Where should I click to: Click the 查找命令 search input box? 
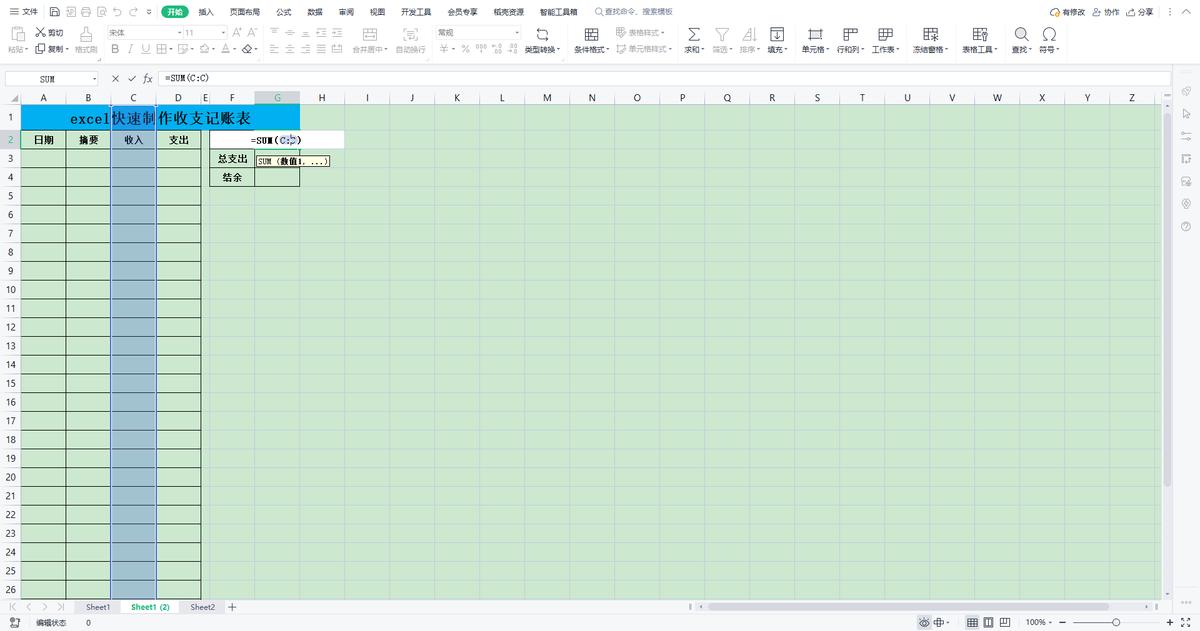pyautogui.click(x=638, y=12)
